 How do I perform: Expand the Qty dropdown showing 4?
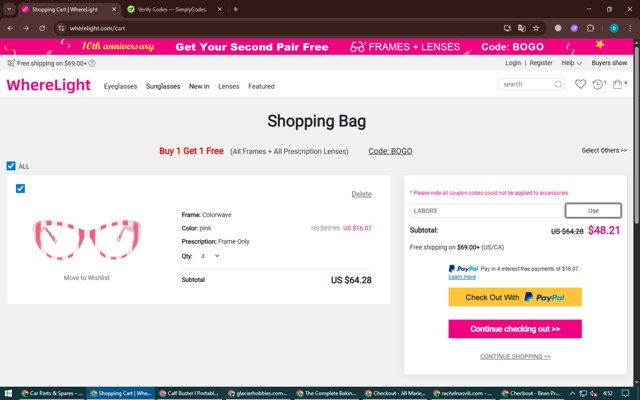coord(210,256)
